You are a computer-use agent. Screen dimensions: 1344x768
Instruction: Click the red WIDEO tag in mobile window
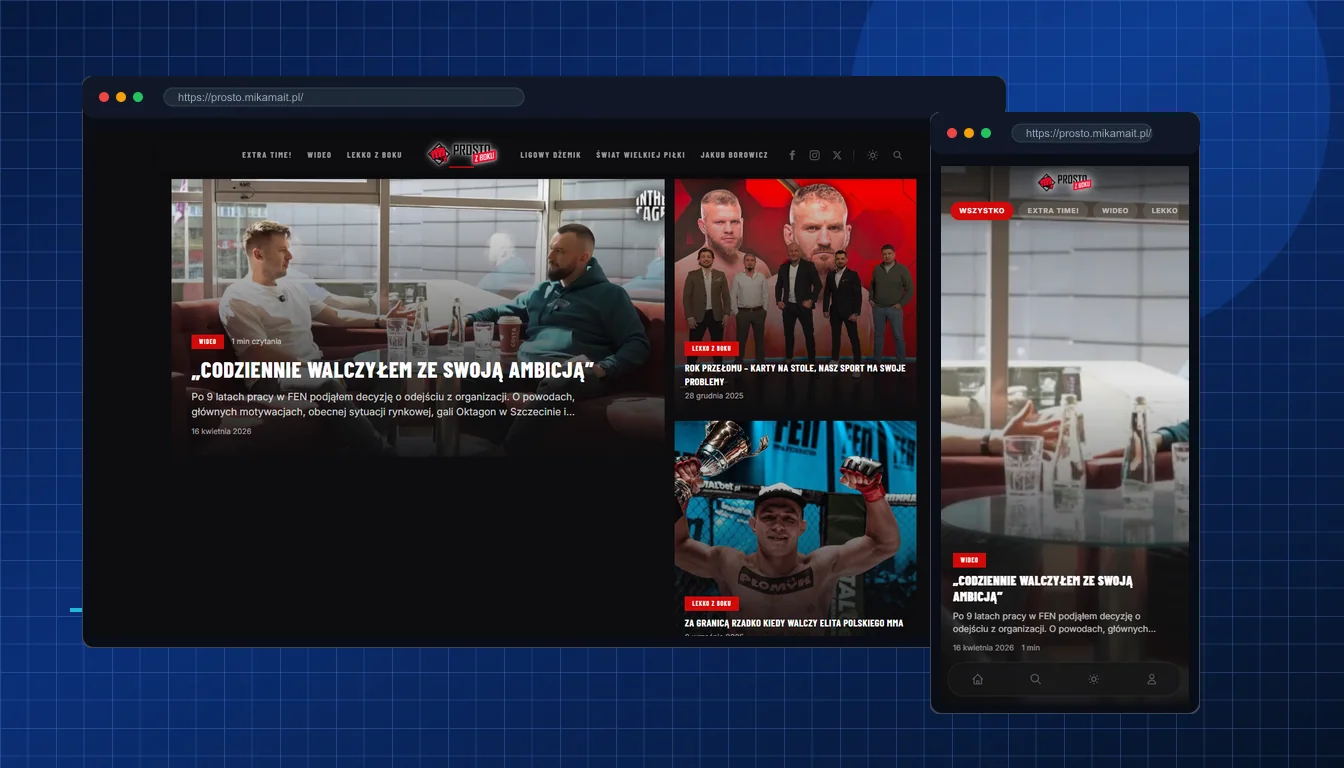pyautogui.click(x=969, y=560)
